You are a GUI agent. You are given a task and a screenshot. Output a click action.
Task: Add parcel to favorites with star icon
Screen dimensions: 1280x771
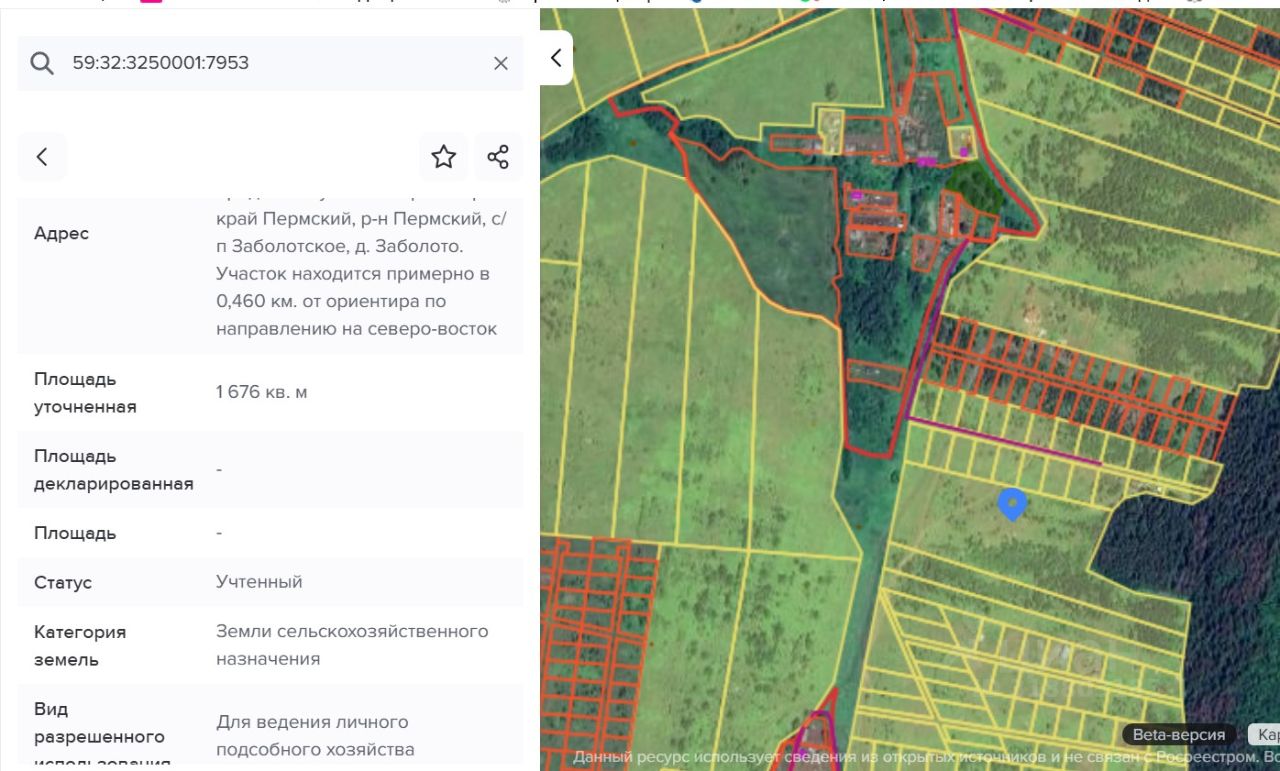coord(443,157)
